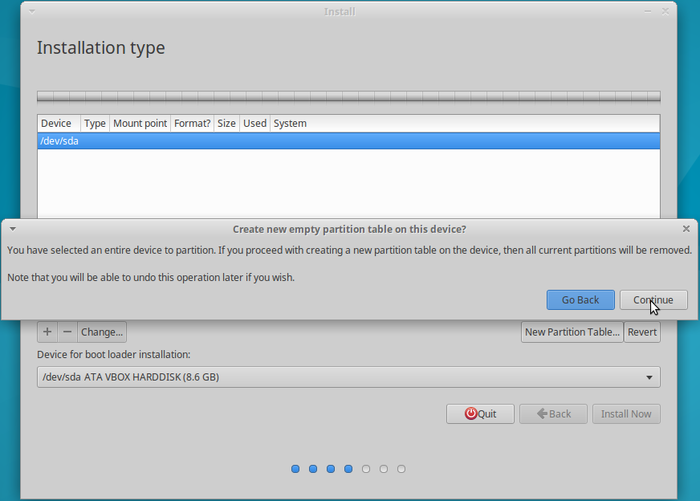
Task: Click Continue in the partition table dialog
Action: 653,300
